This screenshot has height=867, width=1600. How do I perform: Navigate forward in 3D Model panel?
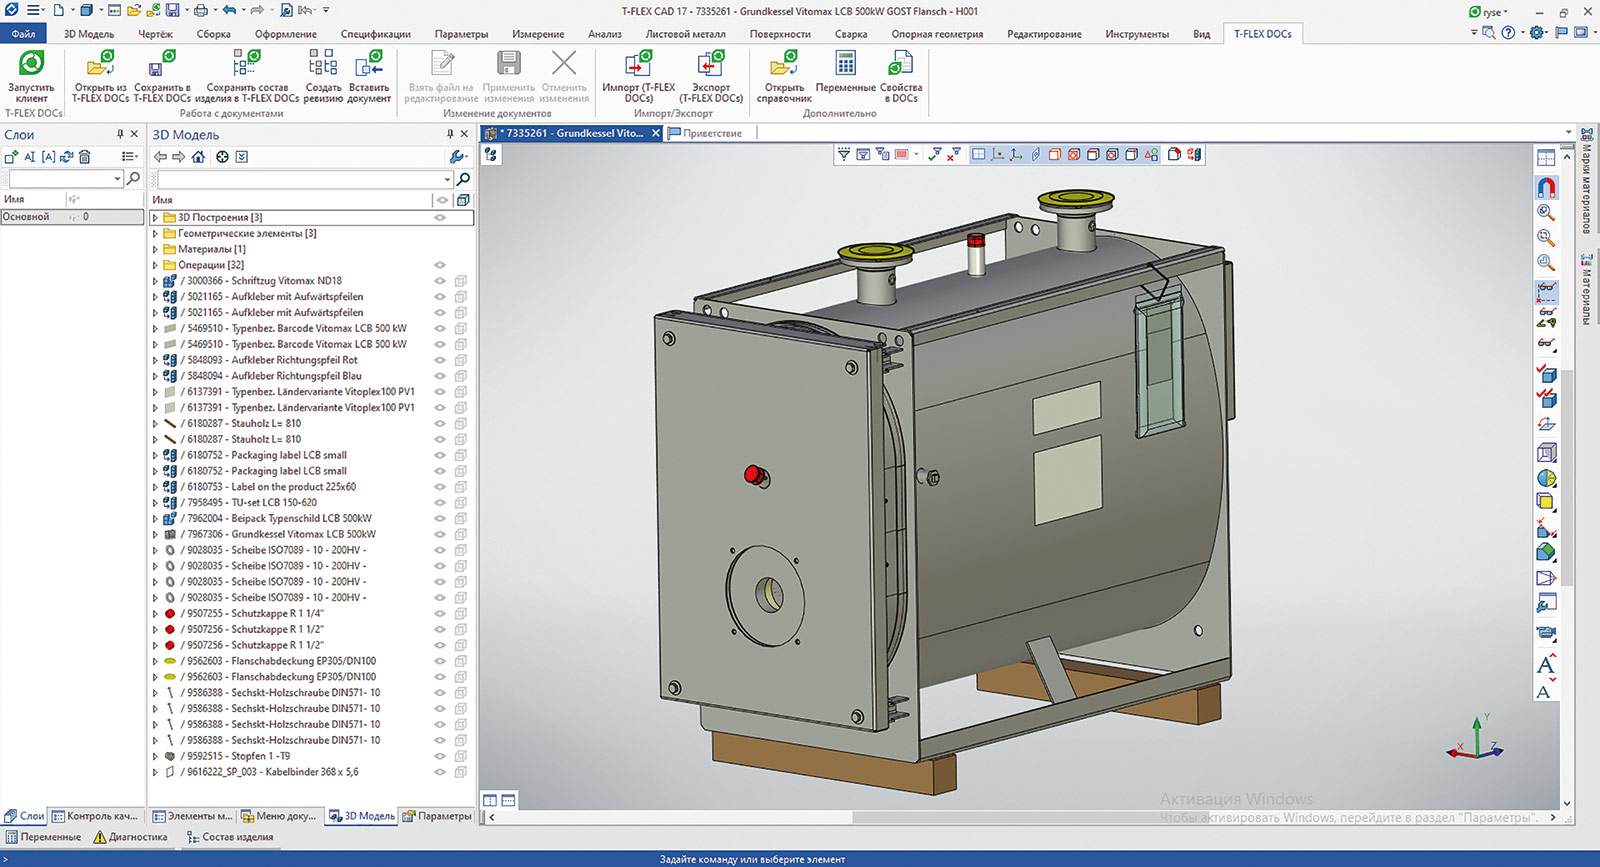(179, 157)
